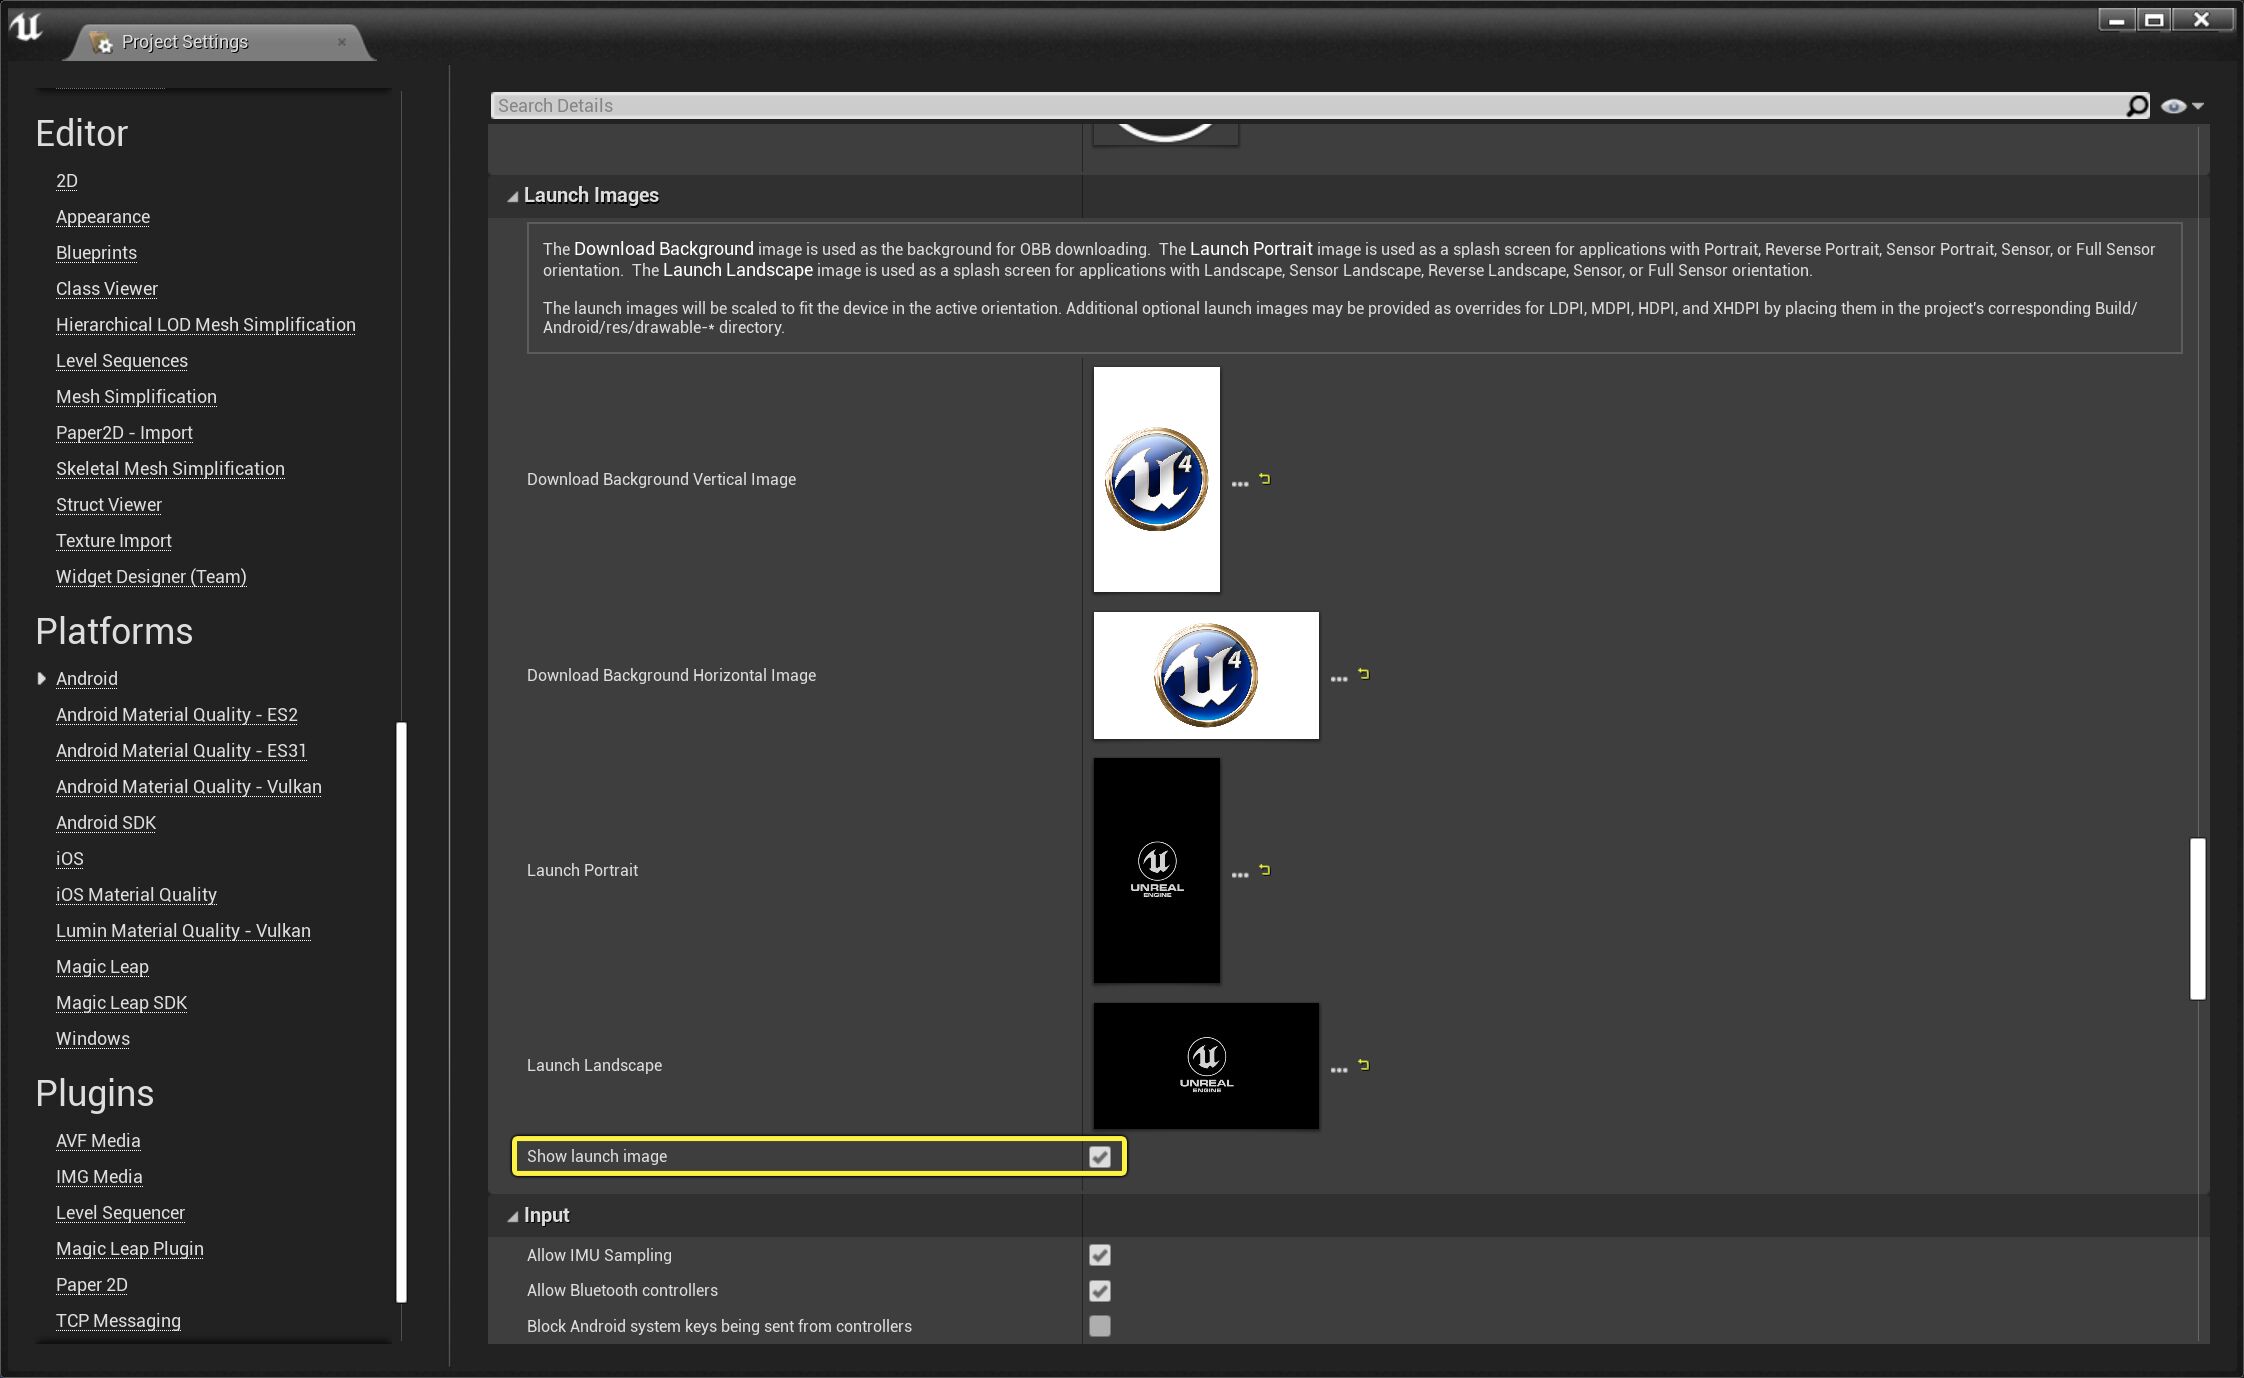Screen dimensions: 2244x1378
Task: Open ellipsis picker for Launch Portrait image
Action: tap(1240, 874)
